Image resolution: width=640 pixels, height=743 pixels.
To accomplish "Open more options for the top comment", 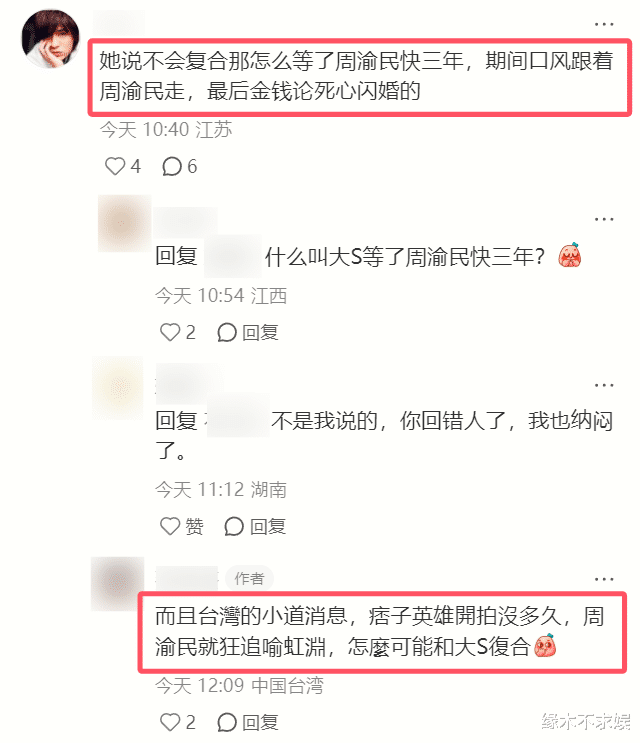I will click(x=604, y=24).
